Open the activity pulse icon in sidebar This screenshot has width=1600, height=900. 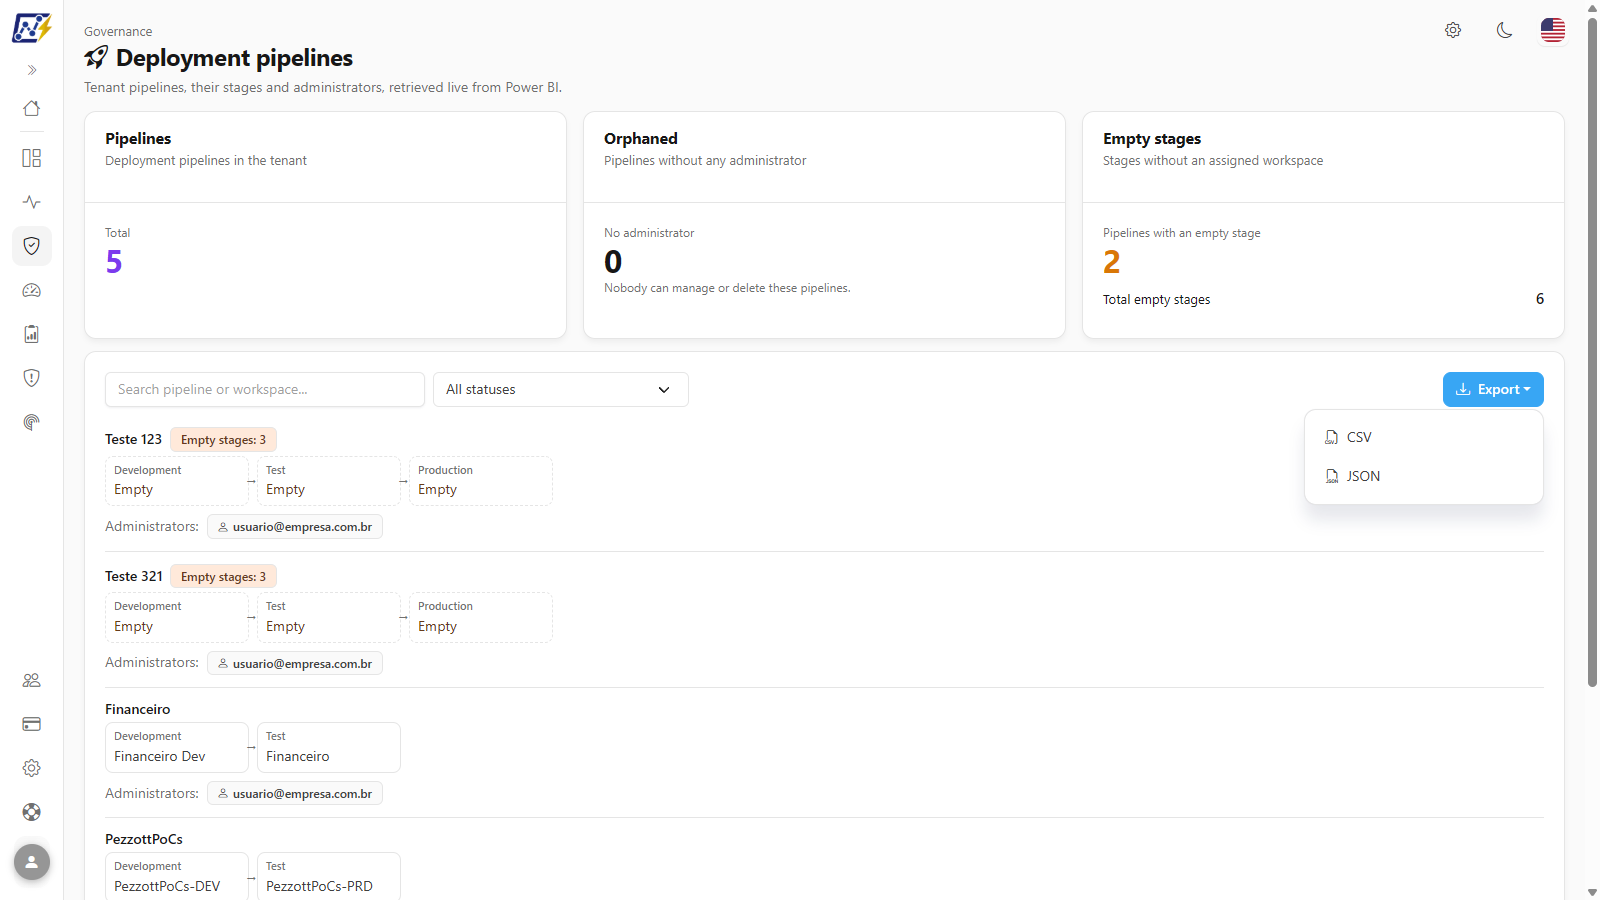(x=32, y=202)
